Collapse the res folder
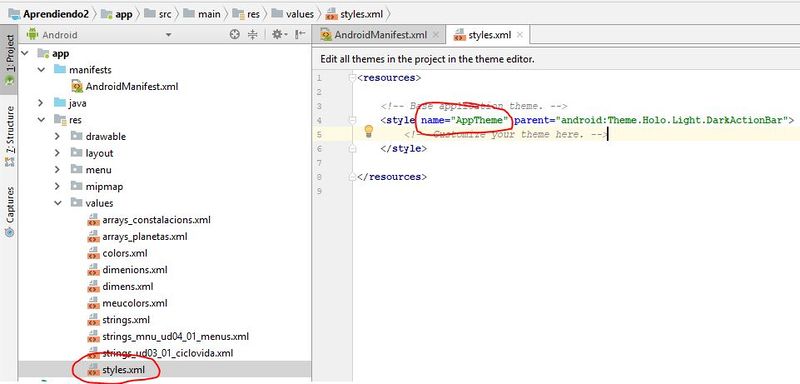The width and height of the screenshot is (800, 384). [41, 120]
